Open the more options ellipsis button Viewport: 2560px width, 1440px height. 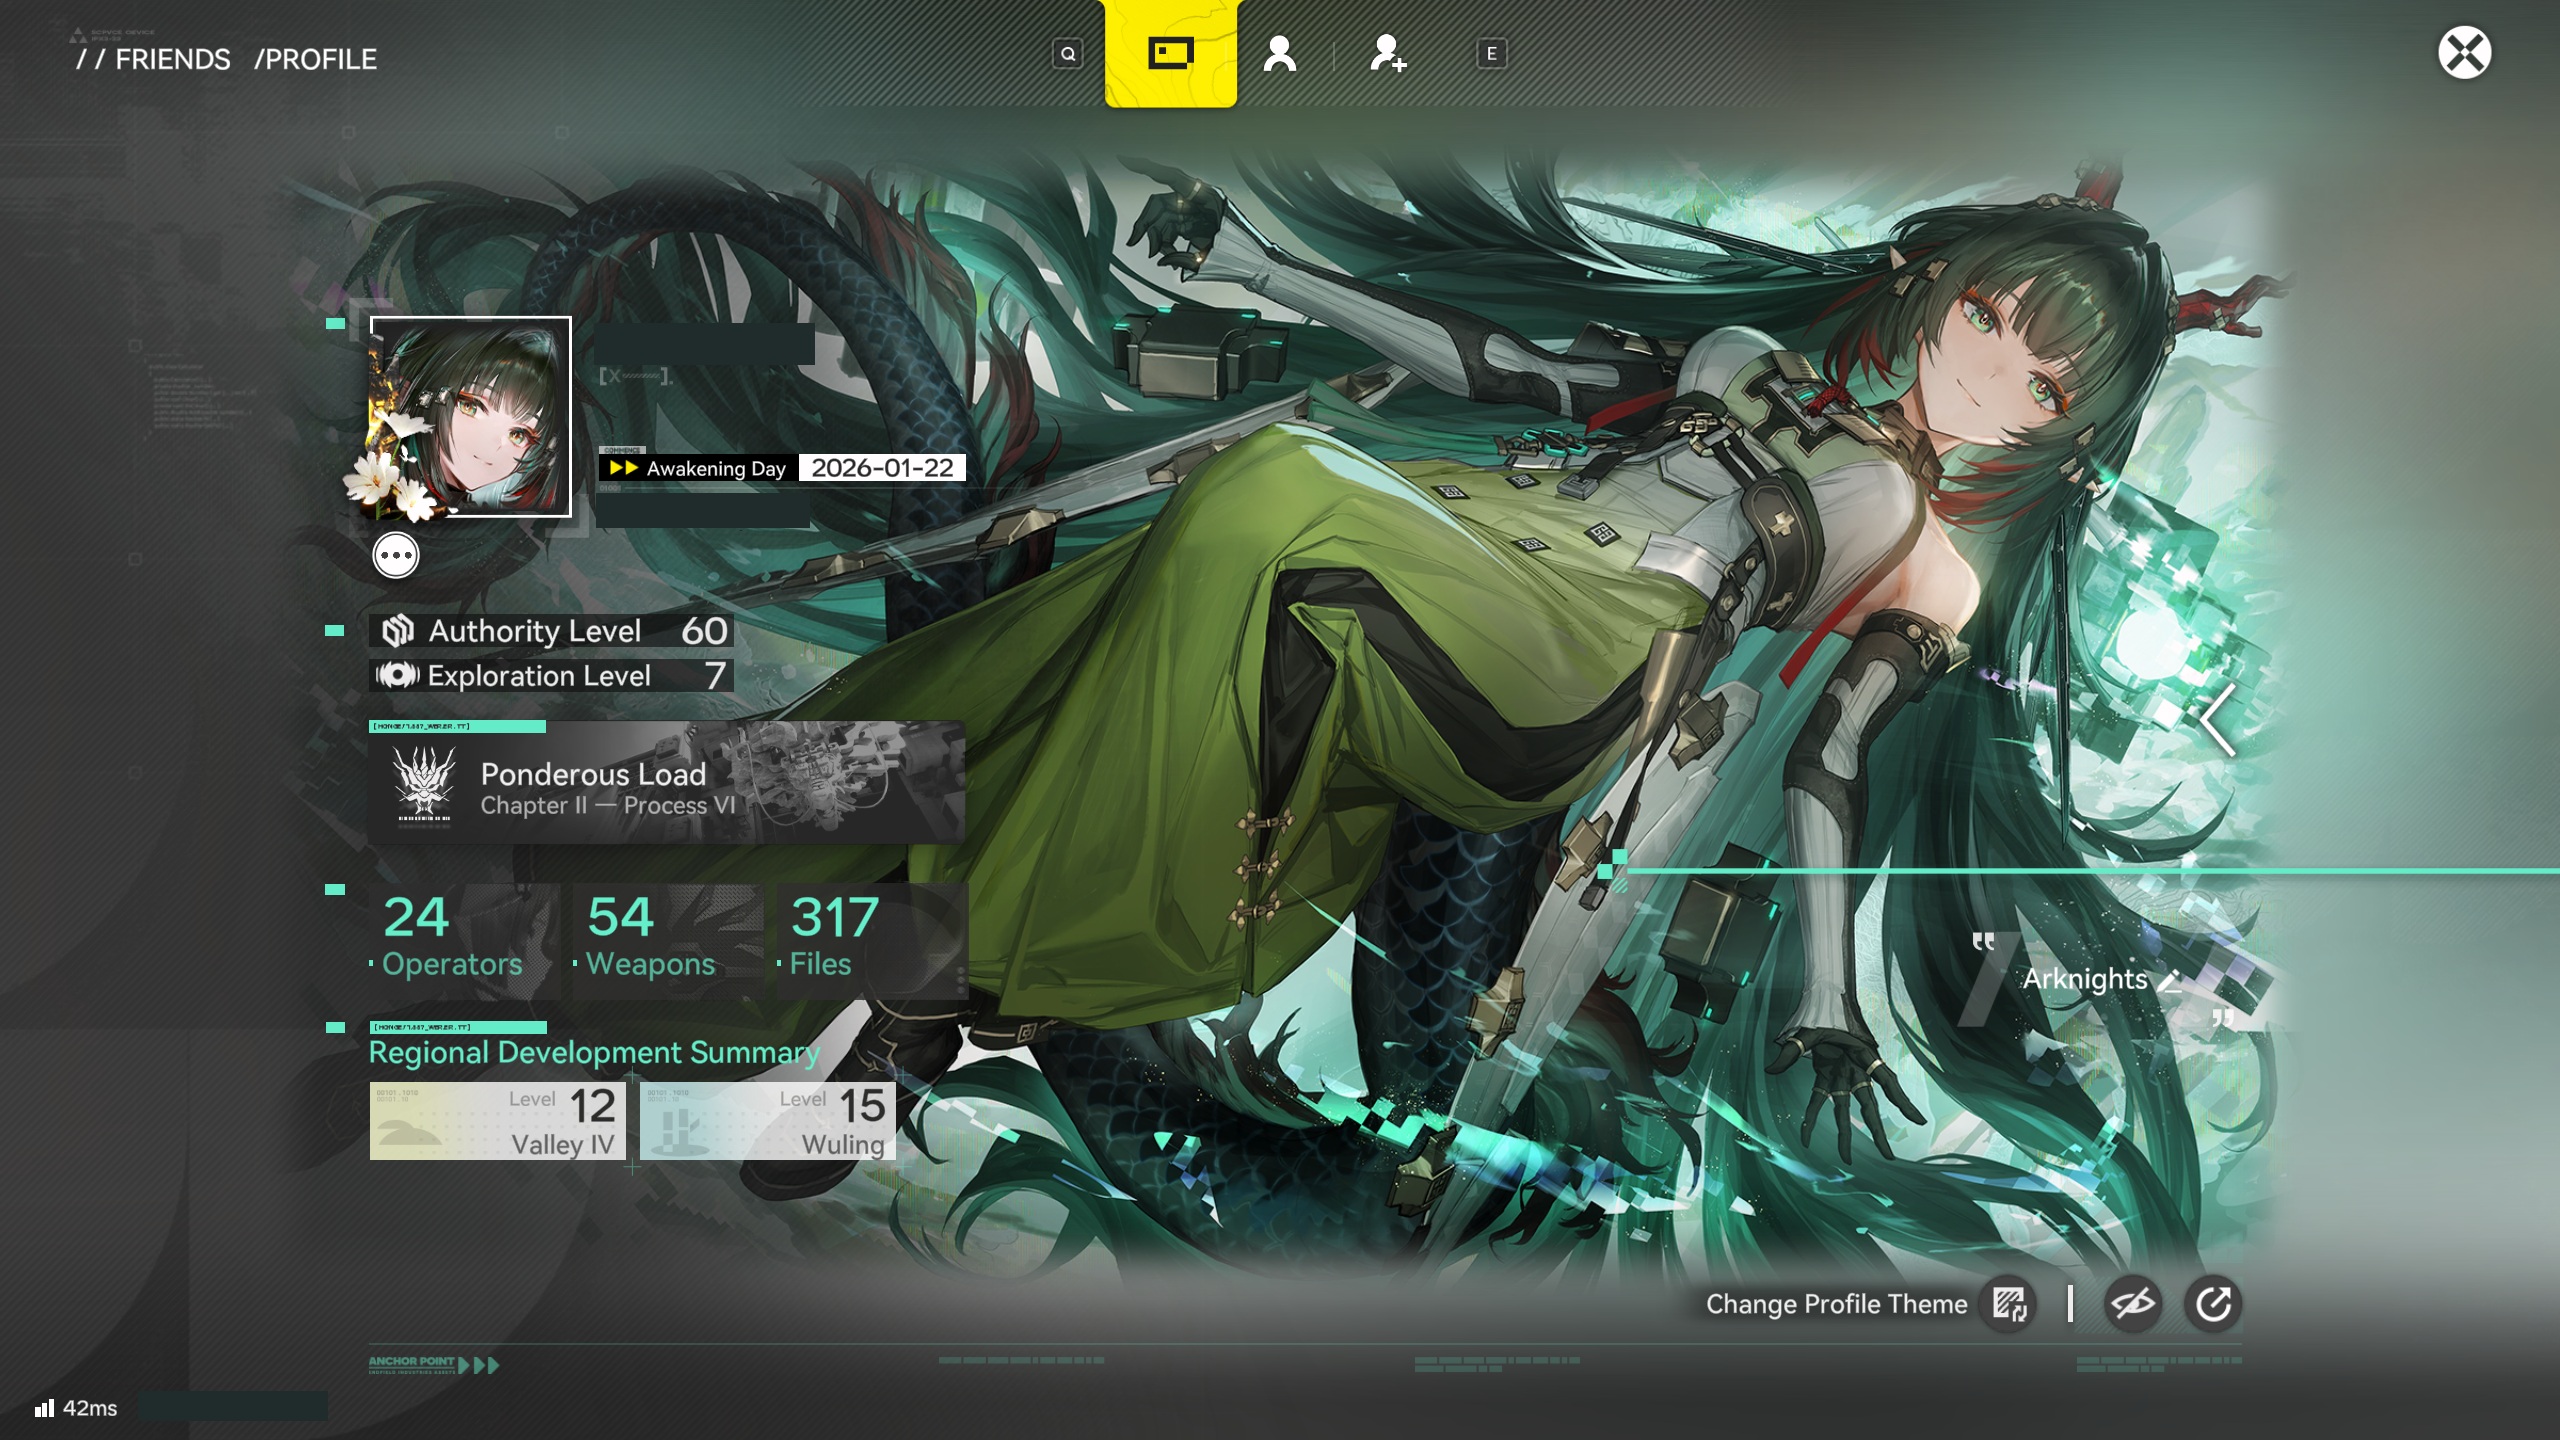396,556
